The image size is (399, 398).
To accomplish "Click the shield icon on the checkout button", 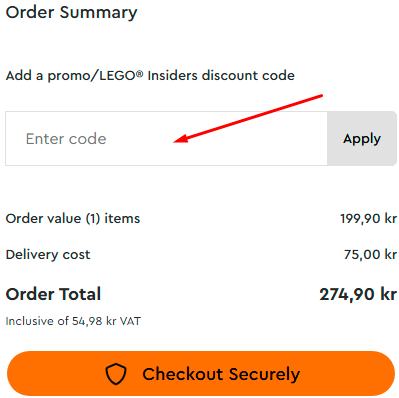I will point(116,374).
